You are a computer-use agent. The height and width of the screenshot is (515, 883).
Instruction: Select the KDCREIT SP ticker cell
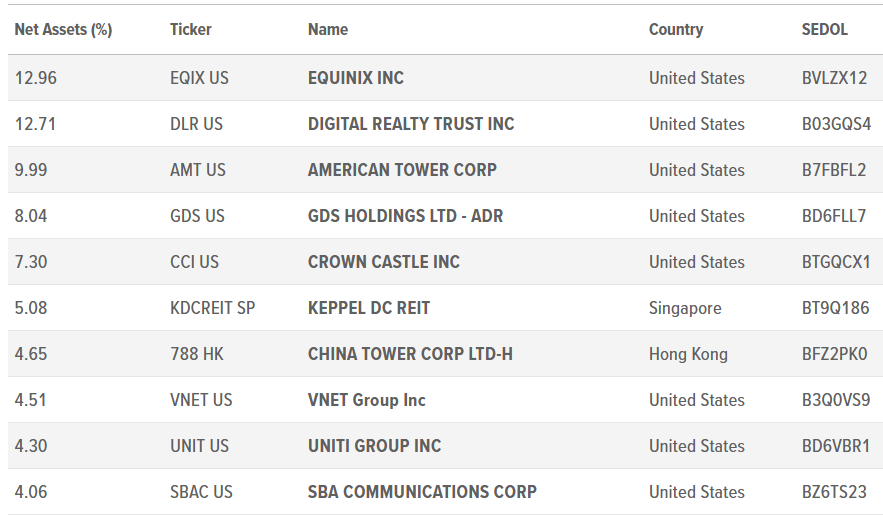[212, 308]
